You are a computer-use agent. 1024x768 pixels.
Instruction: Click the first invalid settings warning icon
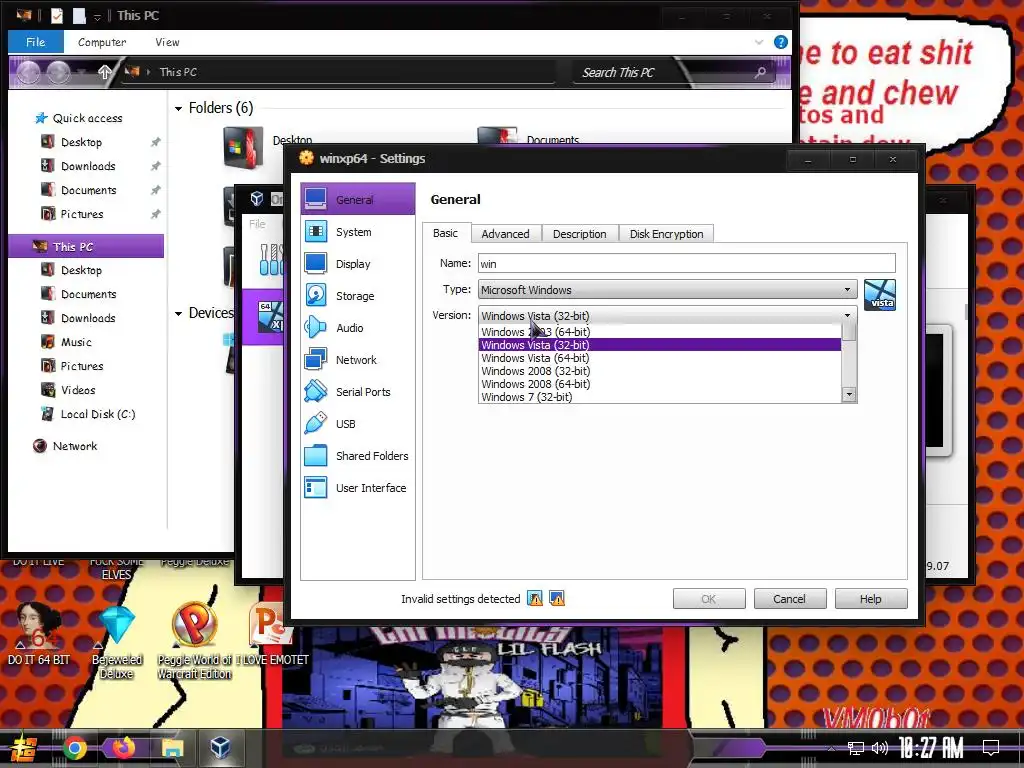[535, 598]
